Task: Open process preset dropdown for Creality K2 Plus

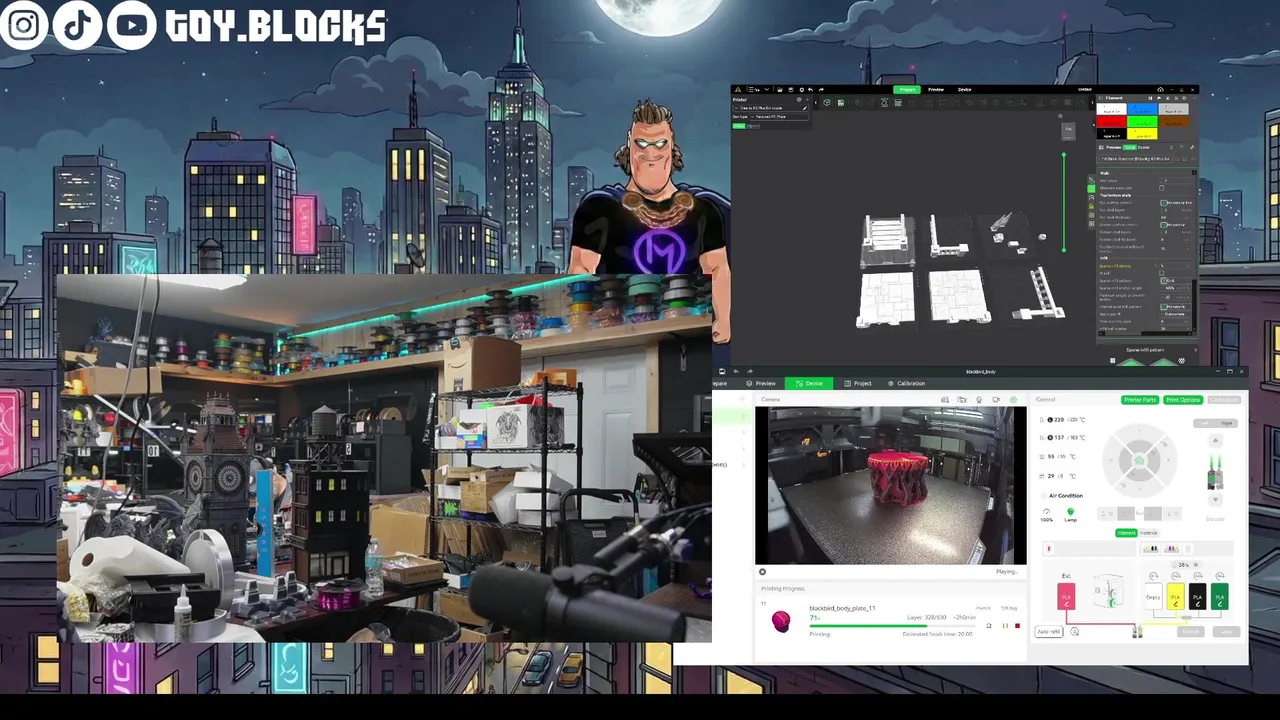Action: click(x=1135, y=159)
